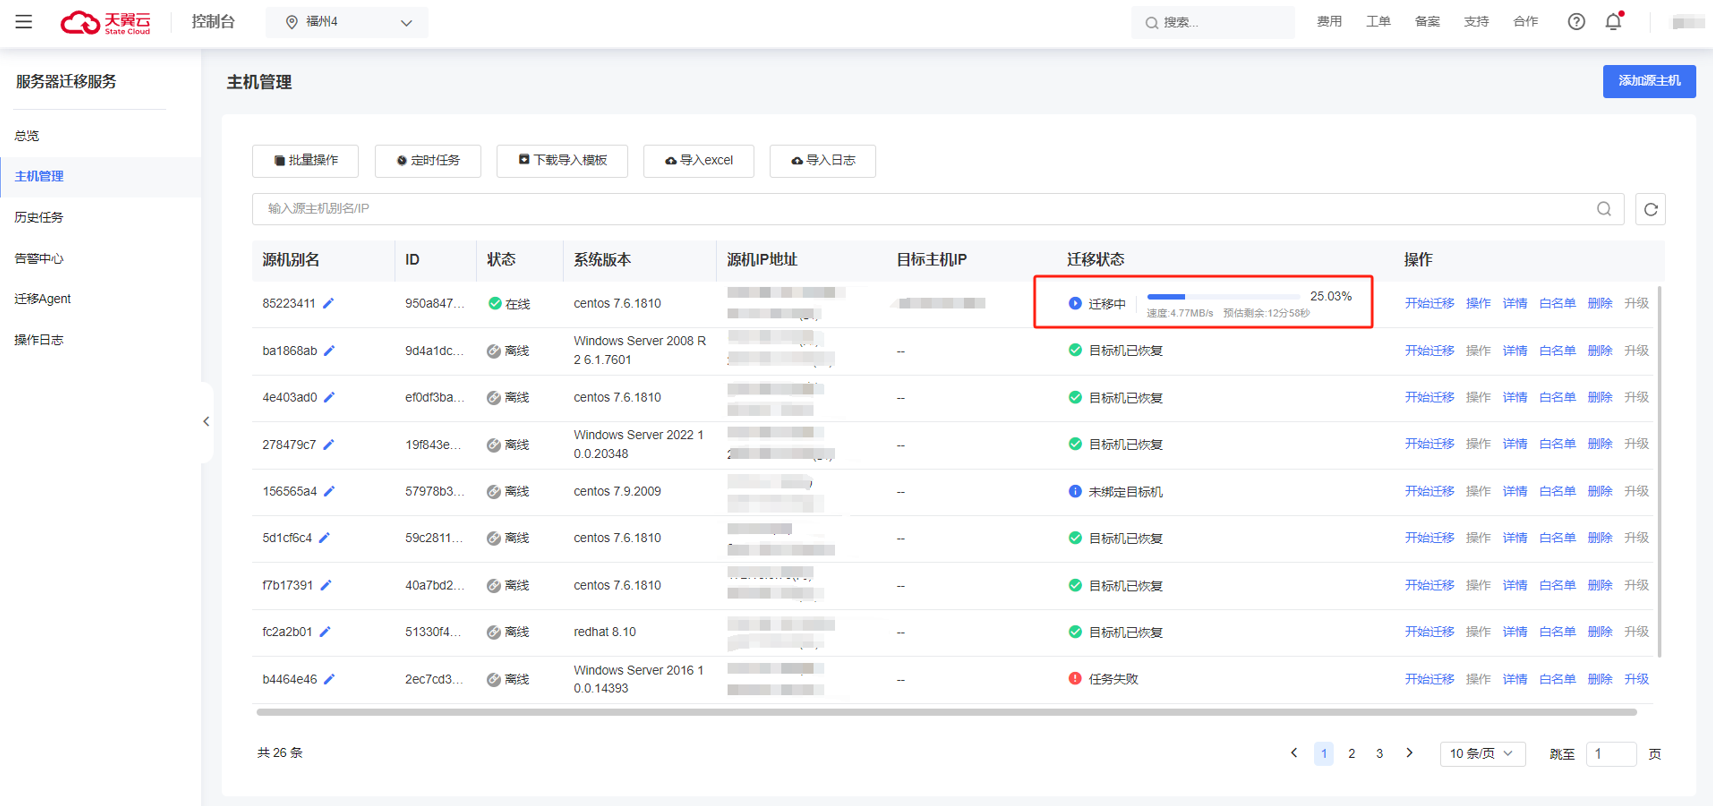Click the redhat 8.10 system version cell

click(605, 632)
